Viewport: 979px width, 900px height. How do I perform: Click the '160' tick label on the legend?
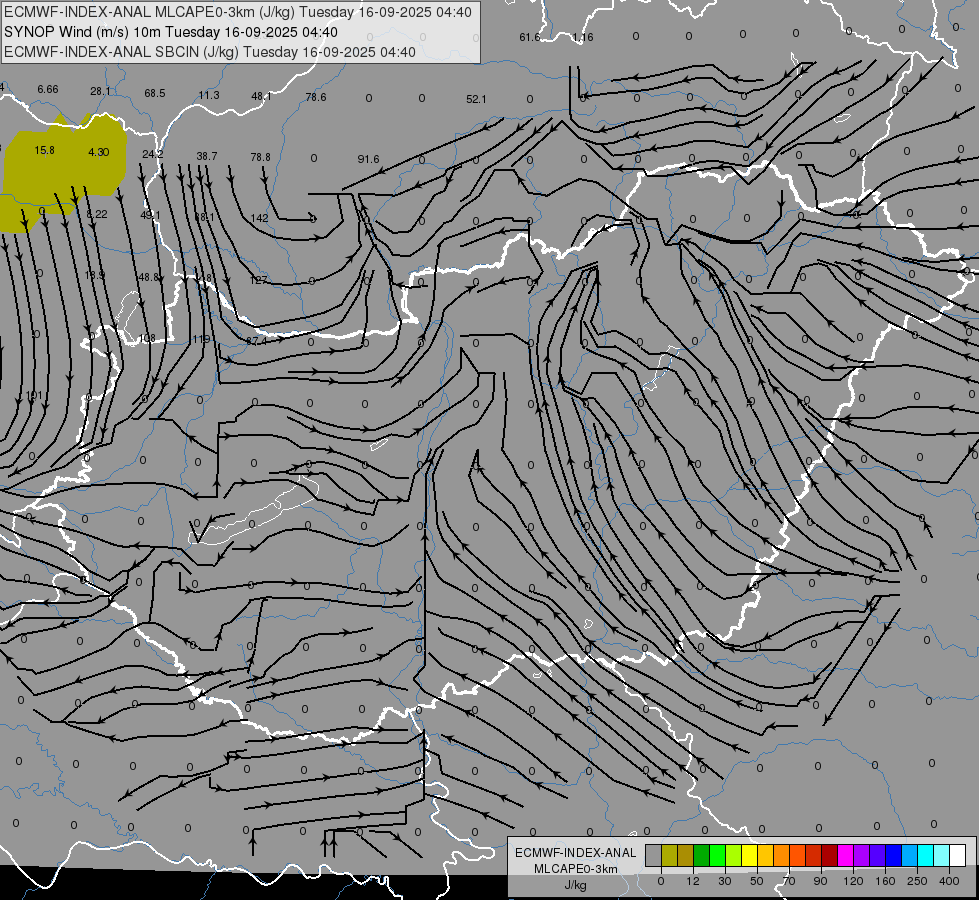tap(885, 881)
